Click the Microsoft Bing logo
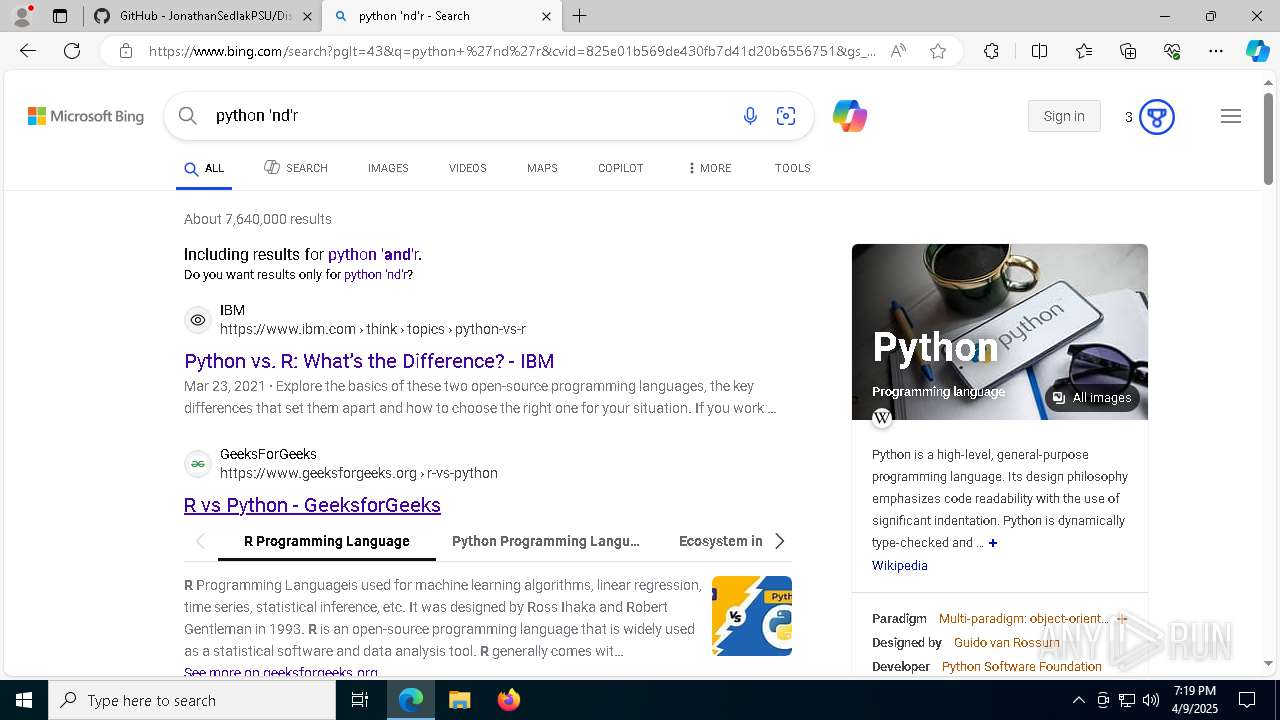The height and width of the screenshot is (720, 1280). pyautogui.click(x=86, y=116)
